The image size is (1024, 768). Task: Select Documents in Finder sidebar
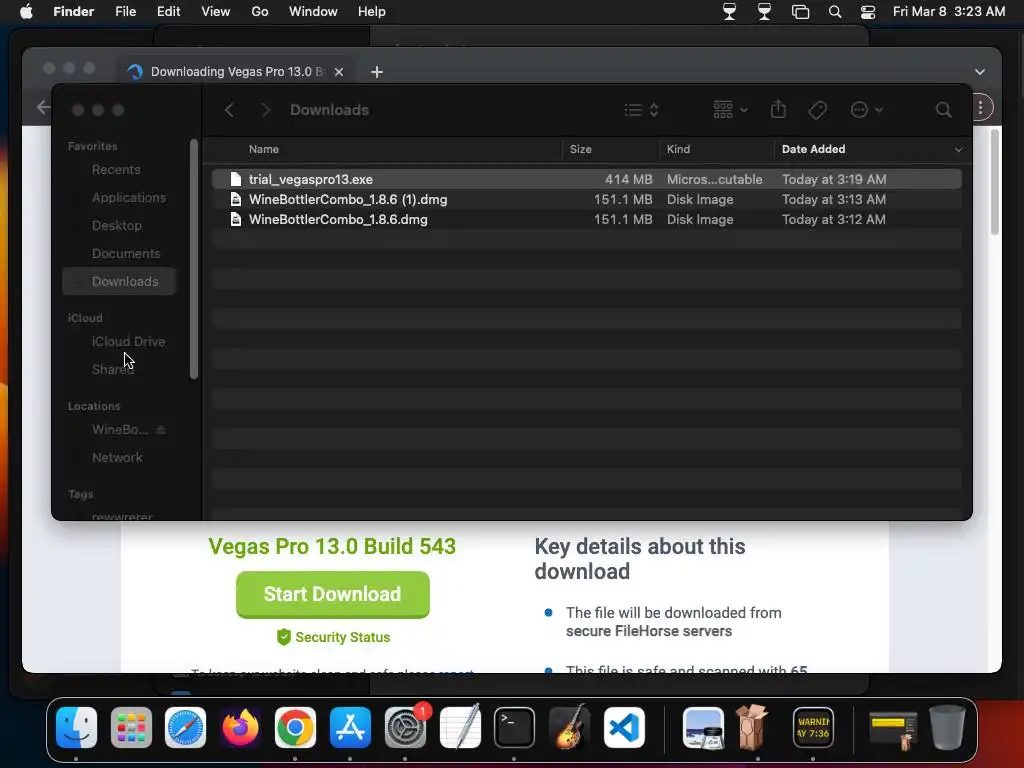click(119, 253)
